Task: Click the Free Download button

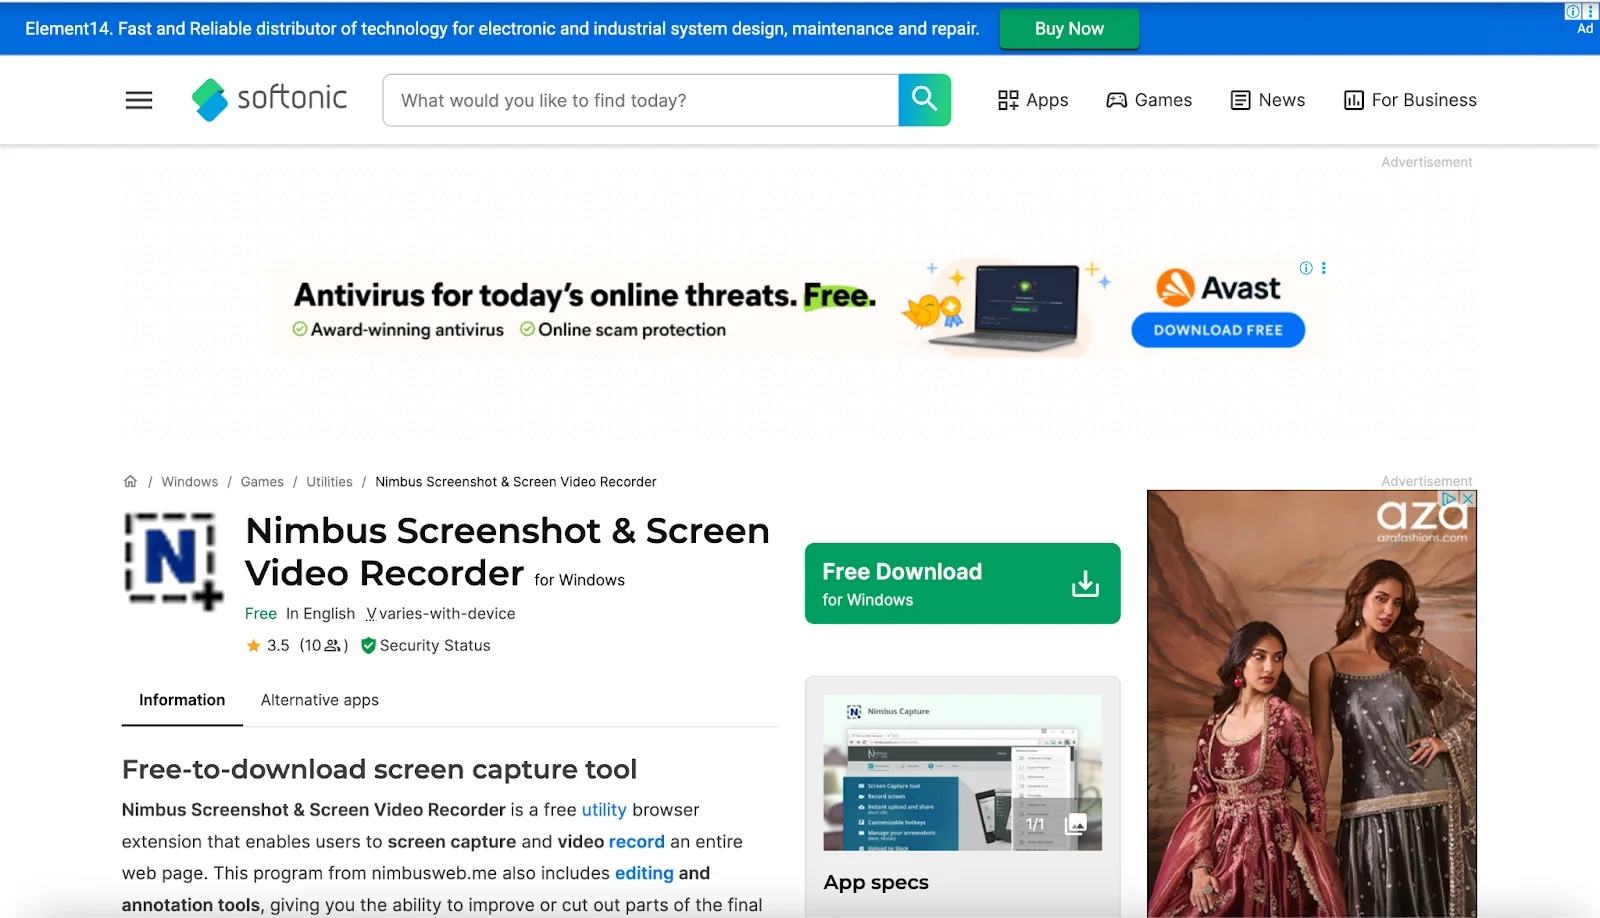Action: coord(962,583)
